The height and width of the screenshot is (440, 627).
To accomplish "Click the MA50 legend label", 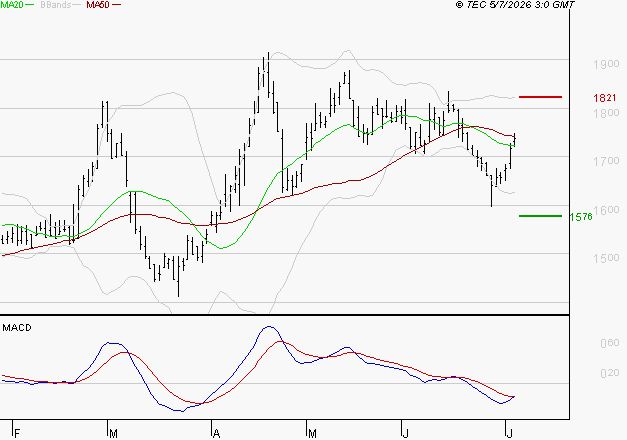I will click(x=98, y=5).
